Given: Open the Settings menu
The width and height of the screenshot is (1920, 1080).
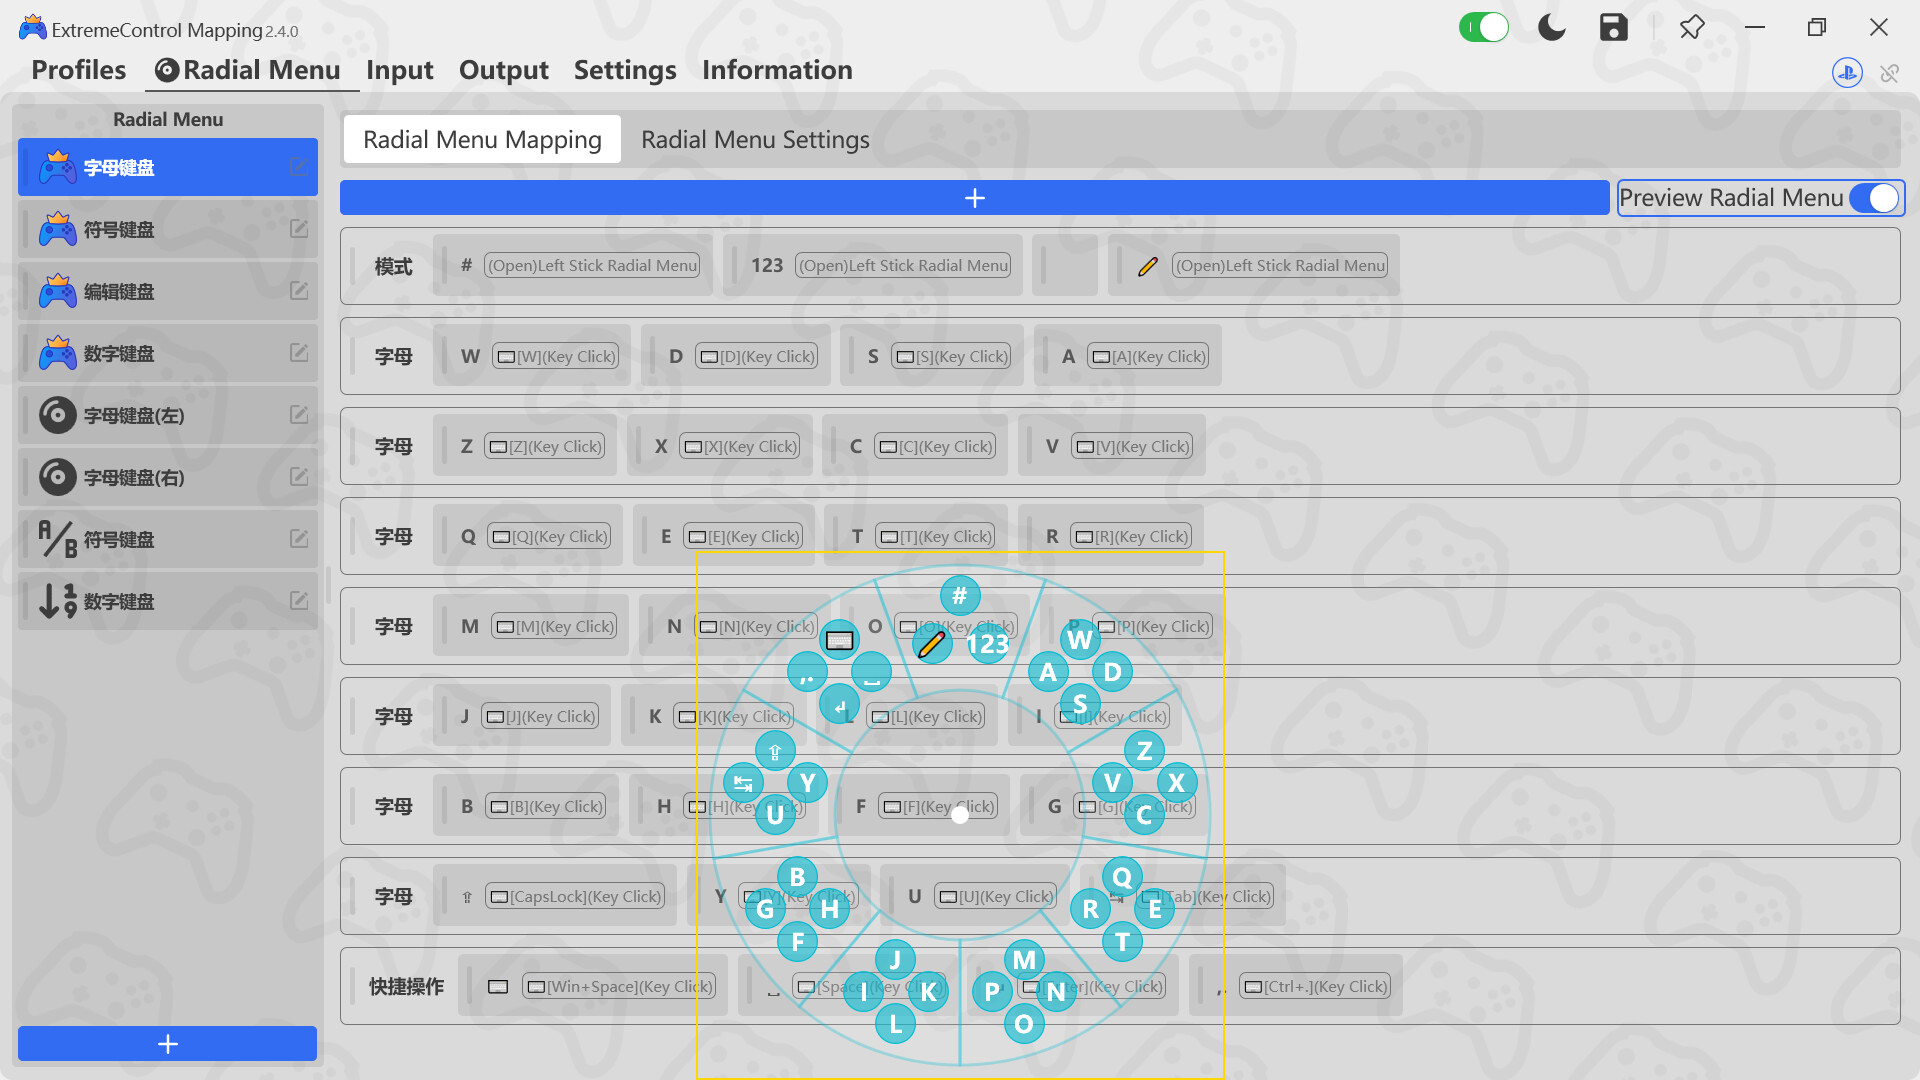Looking at the screenshot, I should [x=624, y=70].
